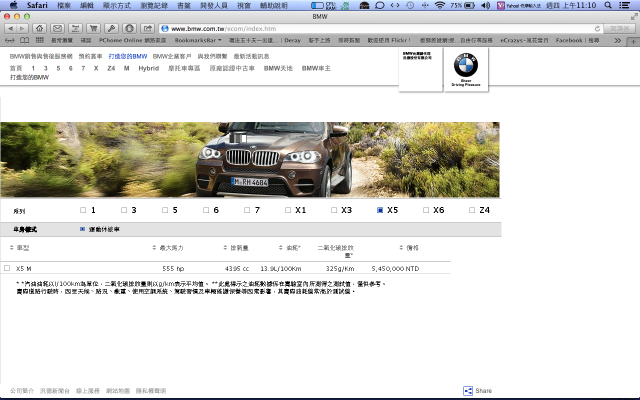Open the Hybrid nav link
The width and height of the screenshot is (640, 400).
point(149,68)
